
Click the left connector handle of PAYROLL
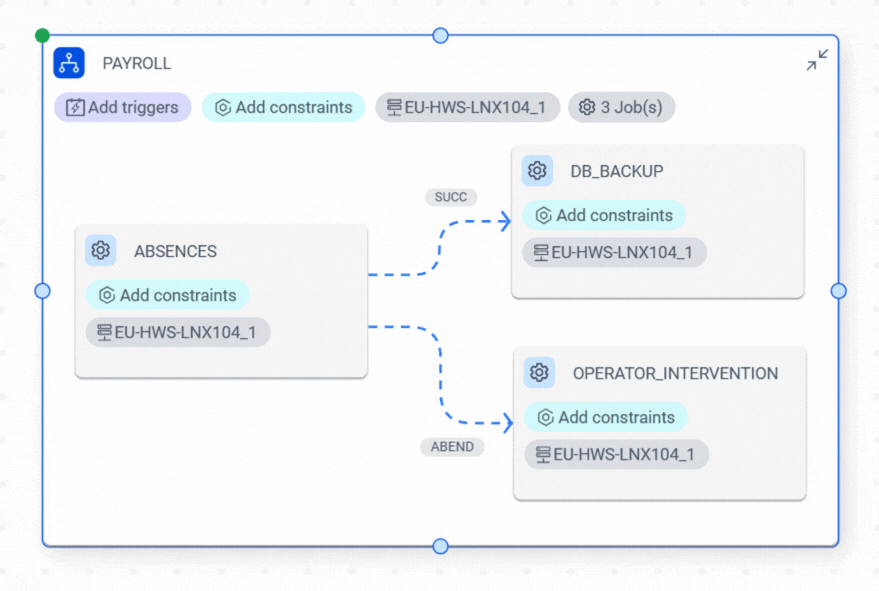coord(42,291)
